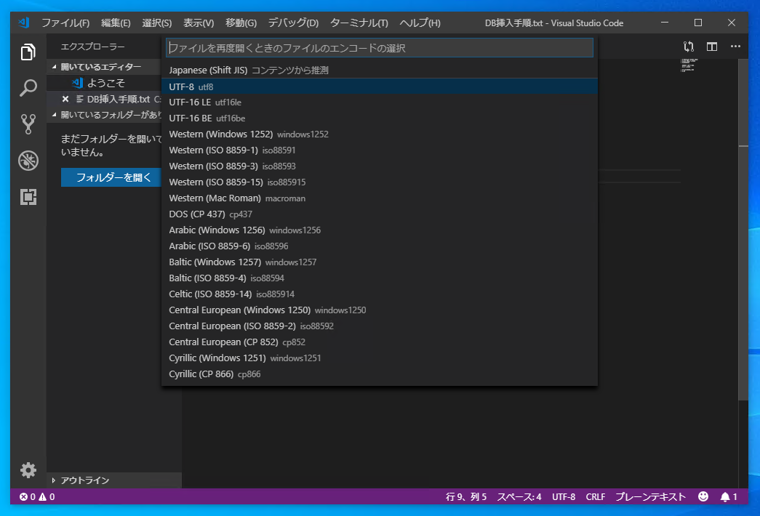The width and height of the screenshot is (760, 516).
Task: Open the Explorer view in the activity bar
Action: pos(28,52)
